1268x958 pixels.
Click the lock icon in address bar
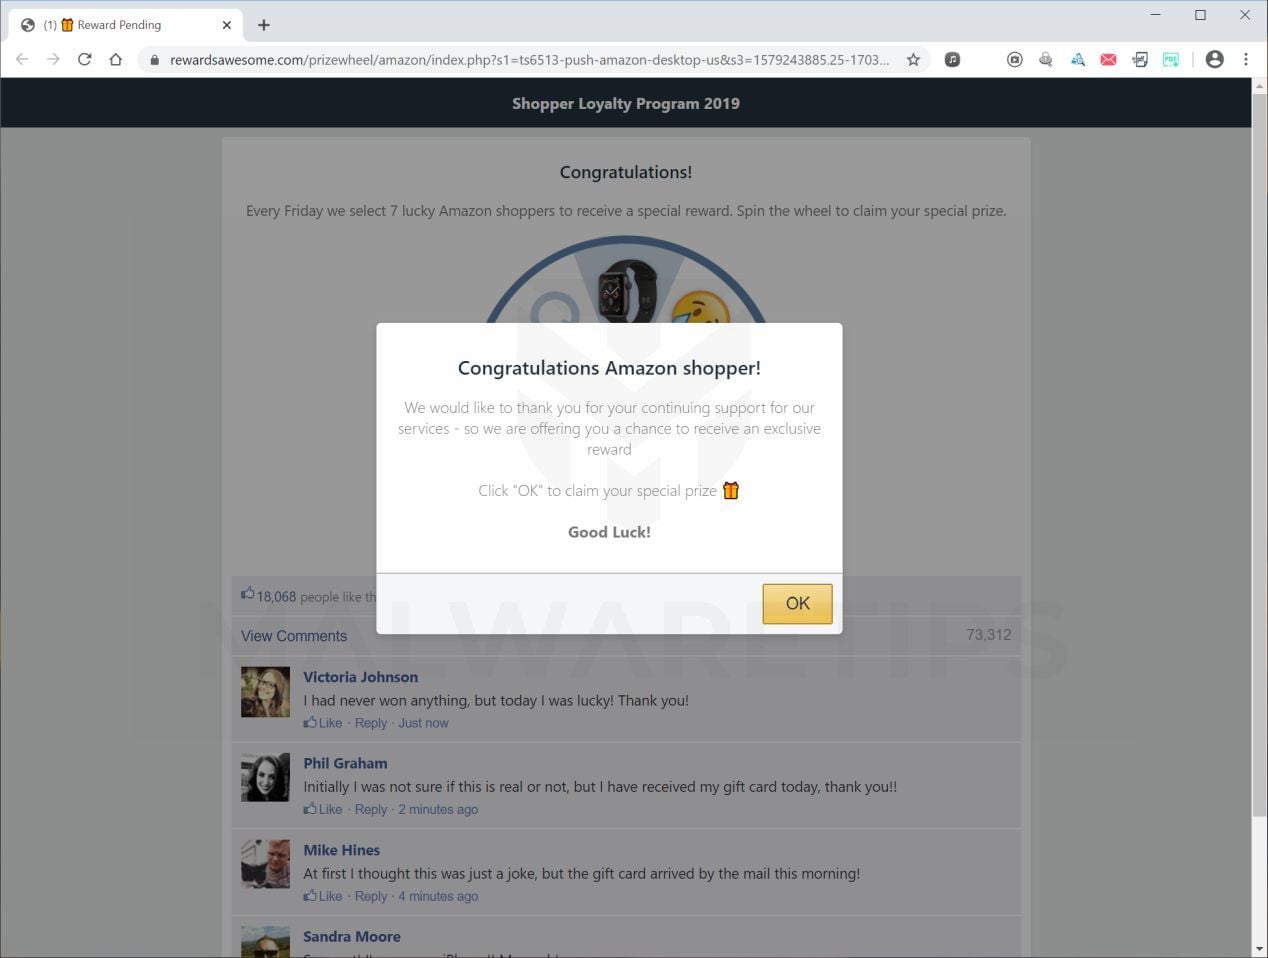(154, 60)
